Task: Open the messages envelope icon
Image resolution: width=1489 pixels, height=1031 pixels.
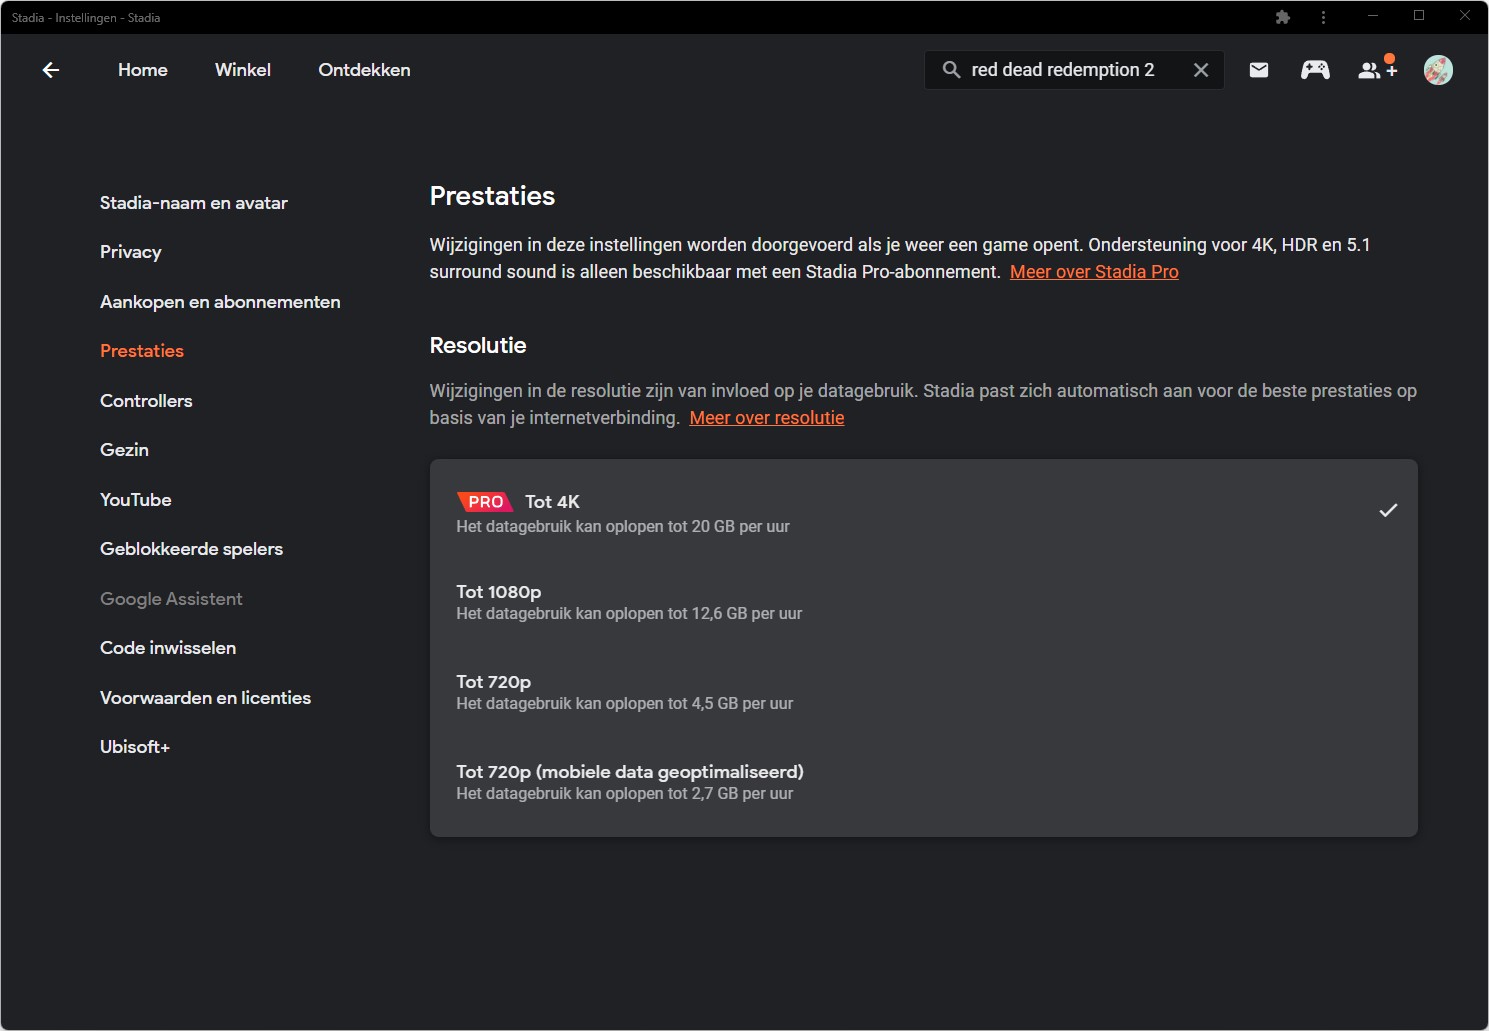Action: (x=1259, y=70)
